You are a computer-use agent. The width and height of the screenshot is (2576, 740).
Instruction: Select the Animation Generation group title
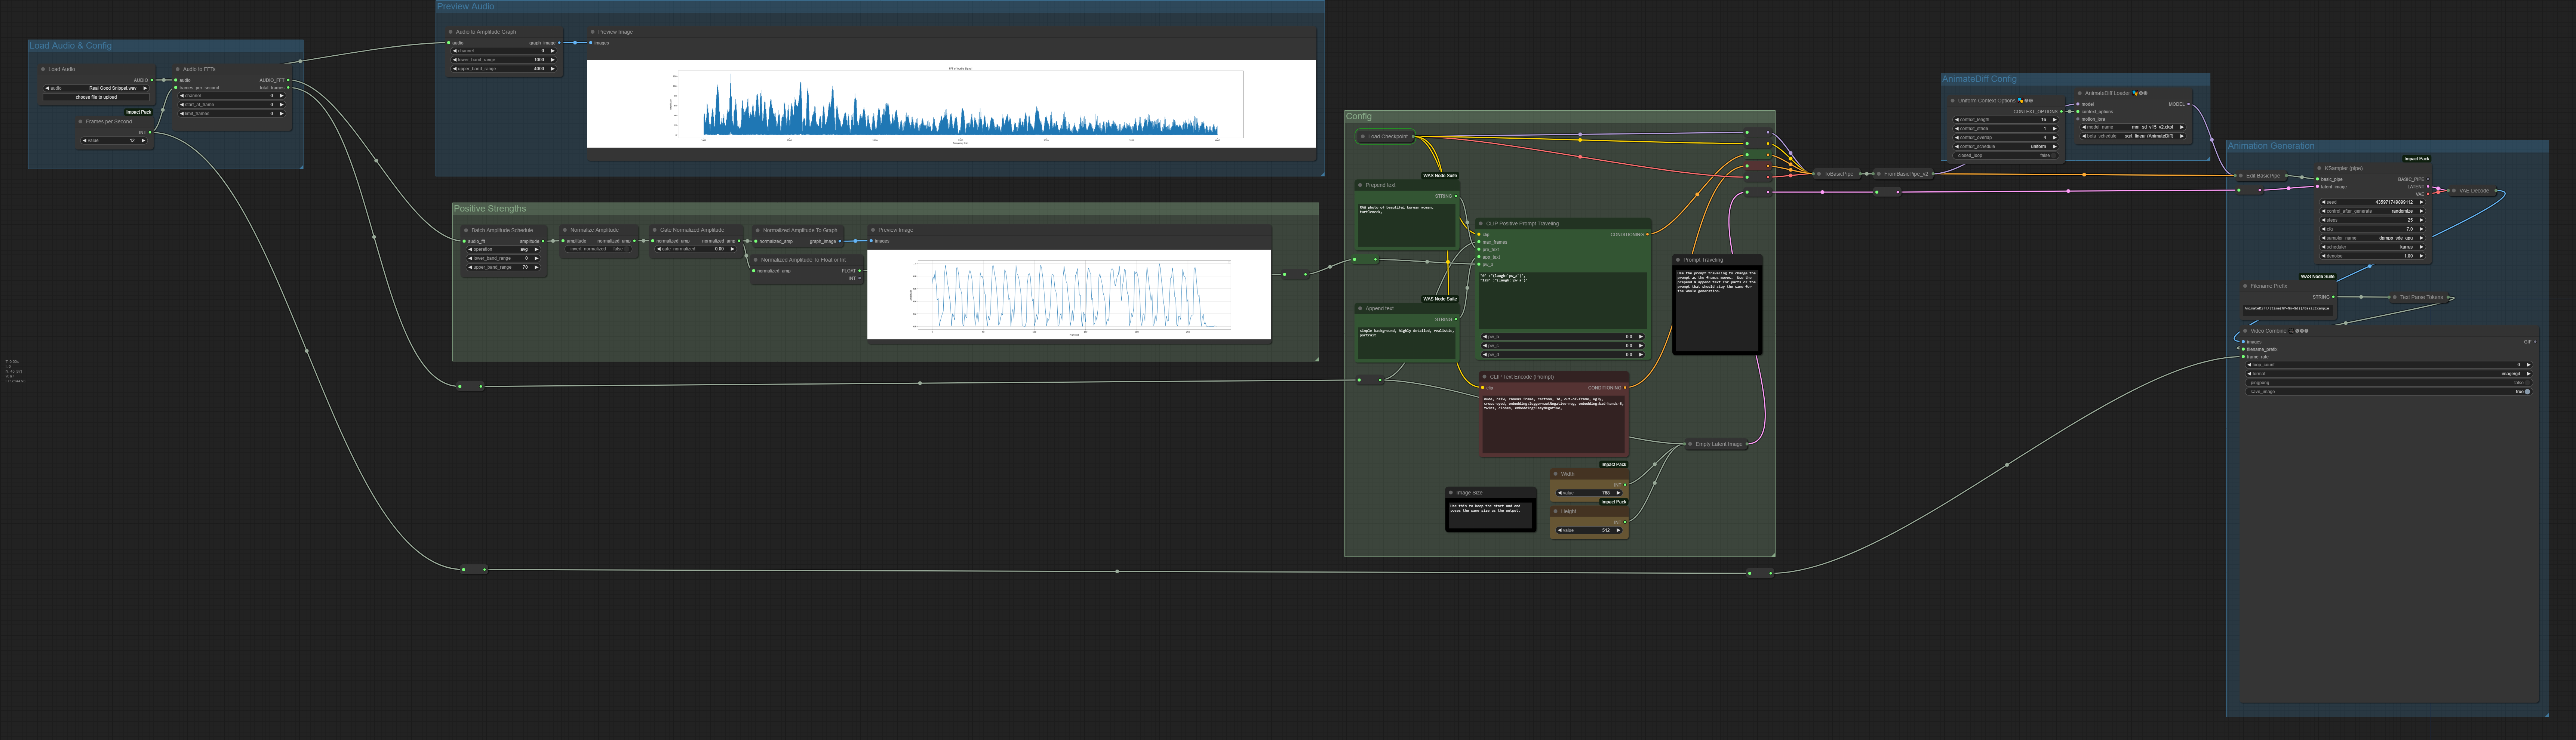[2271, 146]
